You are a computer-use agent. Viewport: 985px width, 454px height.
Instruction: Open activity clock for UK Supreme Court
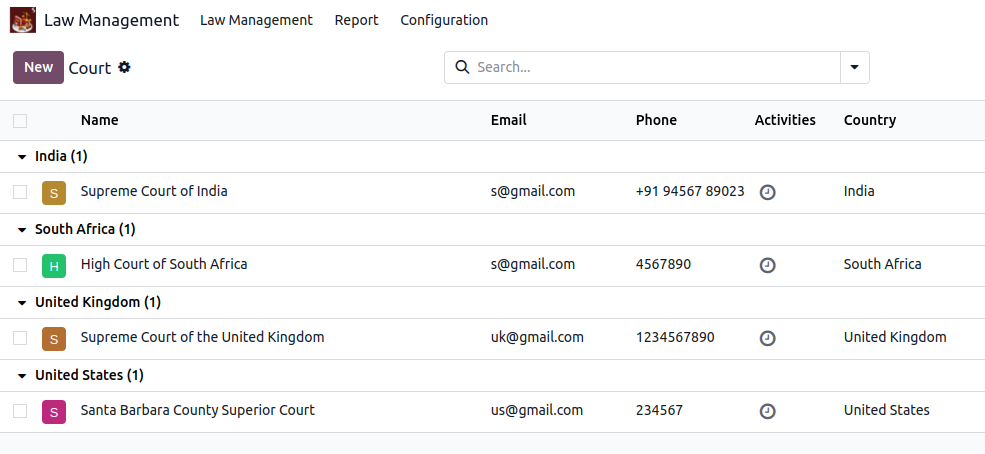(x=767, y=338)
